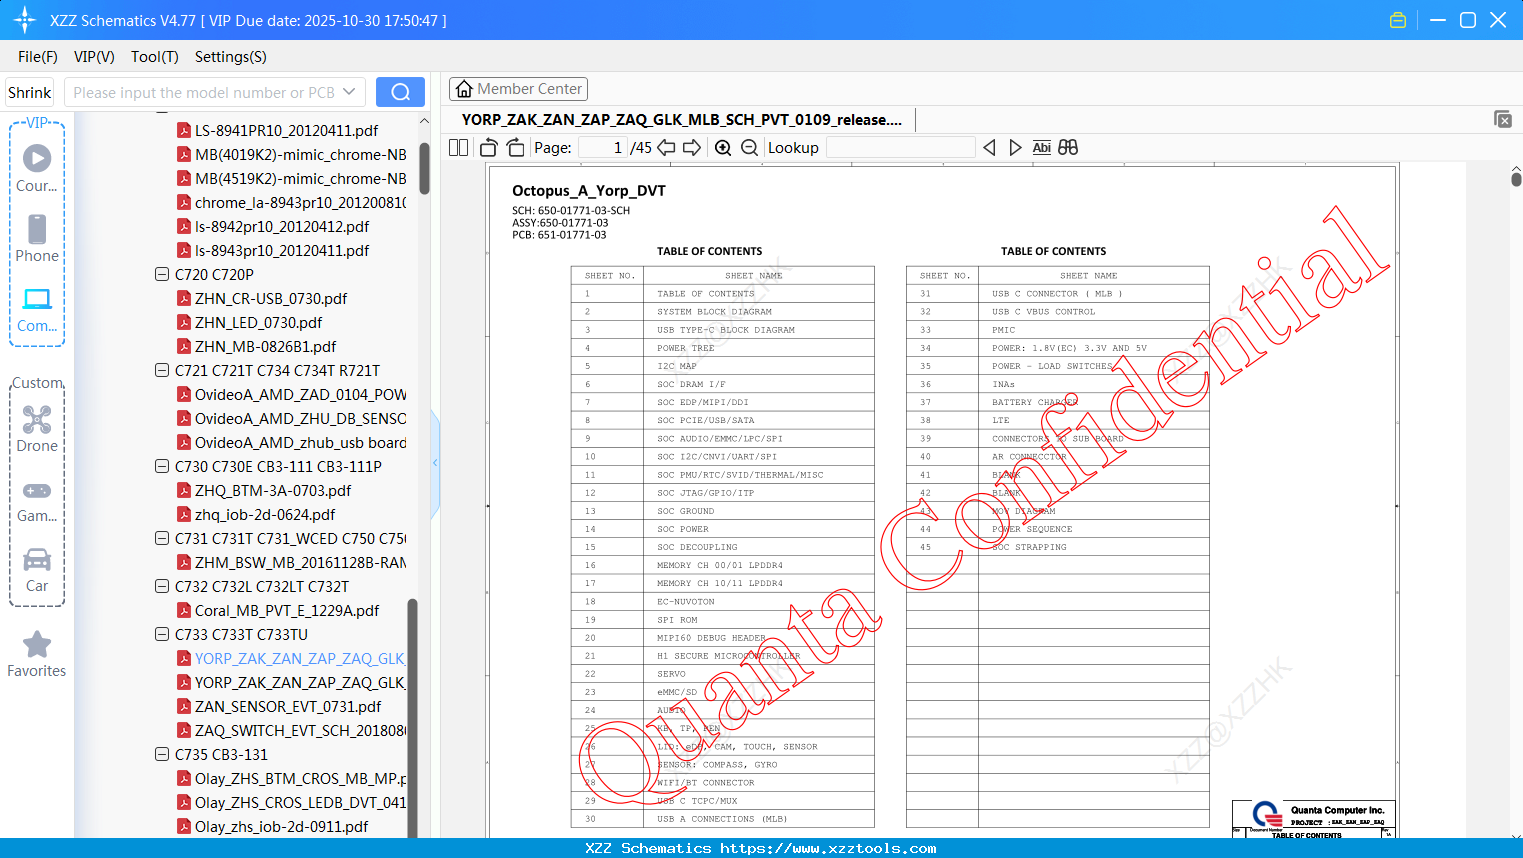Viewport: 1523px width, 858px height.
Task: Open the Game console category
Action: [x=37, y=500]
